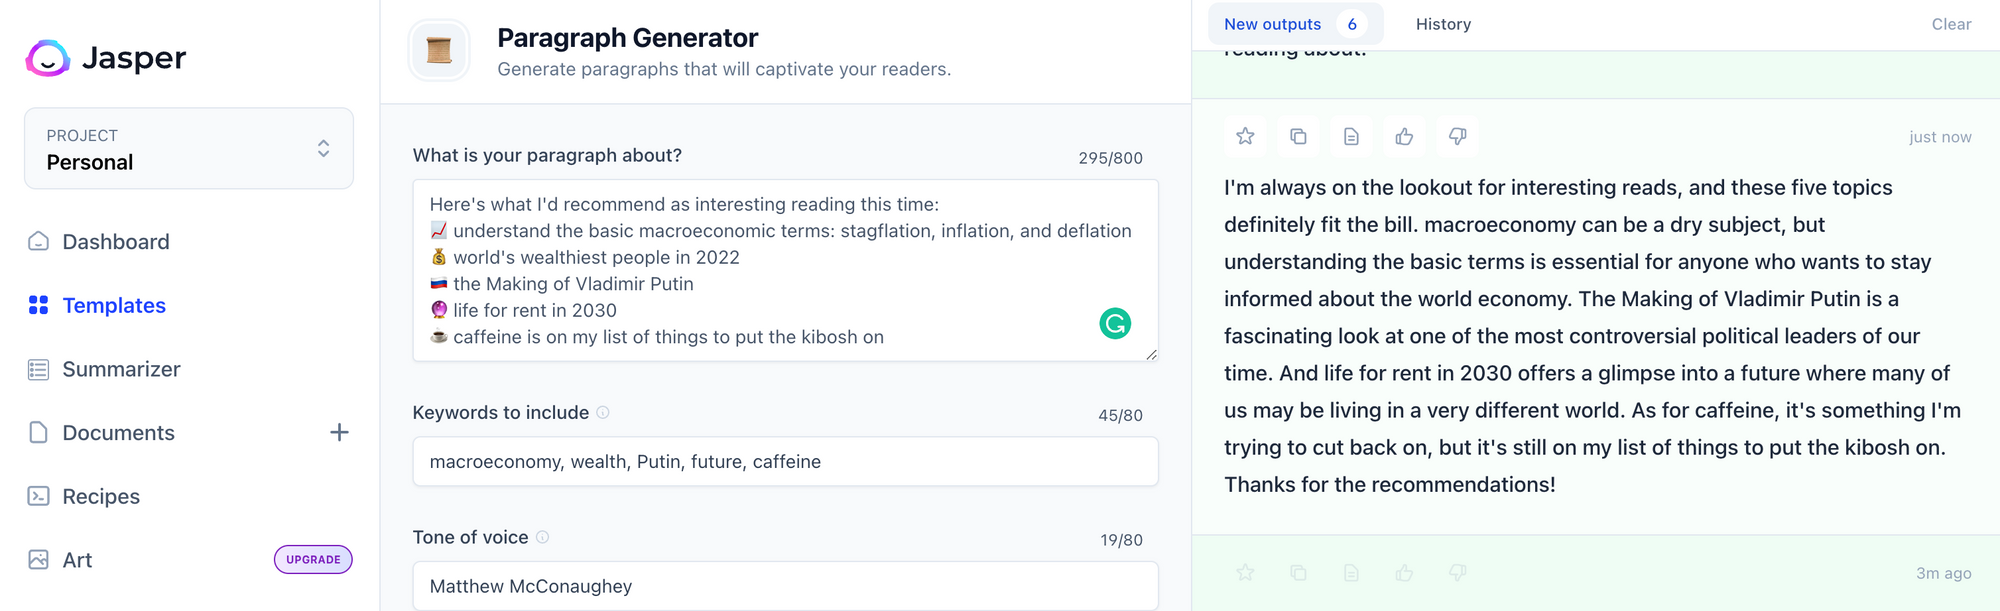Favorite the just now output with star
This screenshot has width=2000, height=611.
pos(1245,136)
